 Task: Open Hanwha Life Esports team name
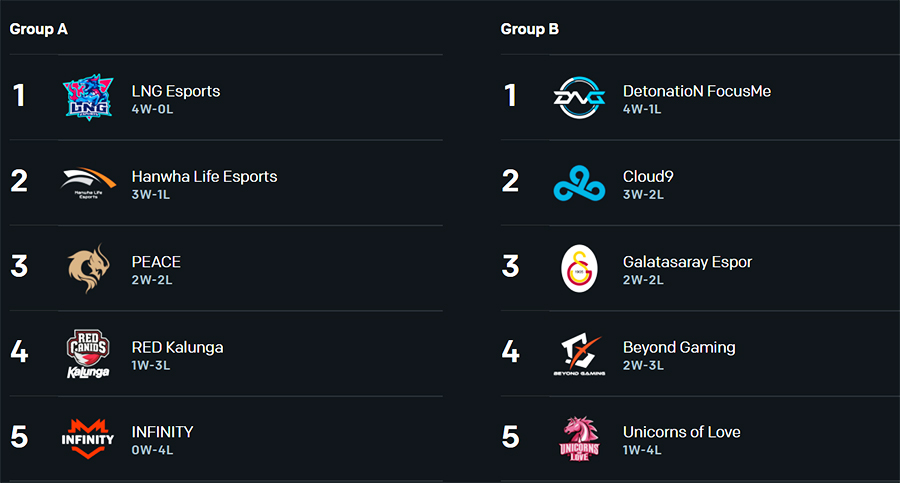tap(204, 176)
